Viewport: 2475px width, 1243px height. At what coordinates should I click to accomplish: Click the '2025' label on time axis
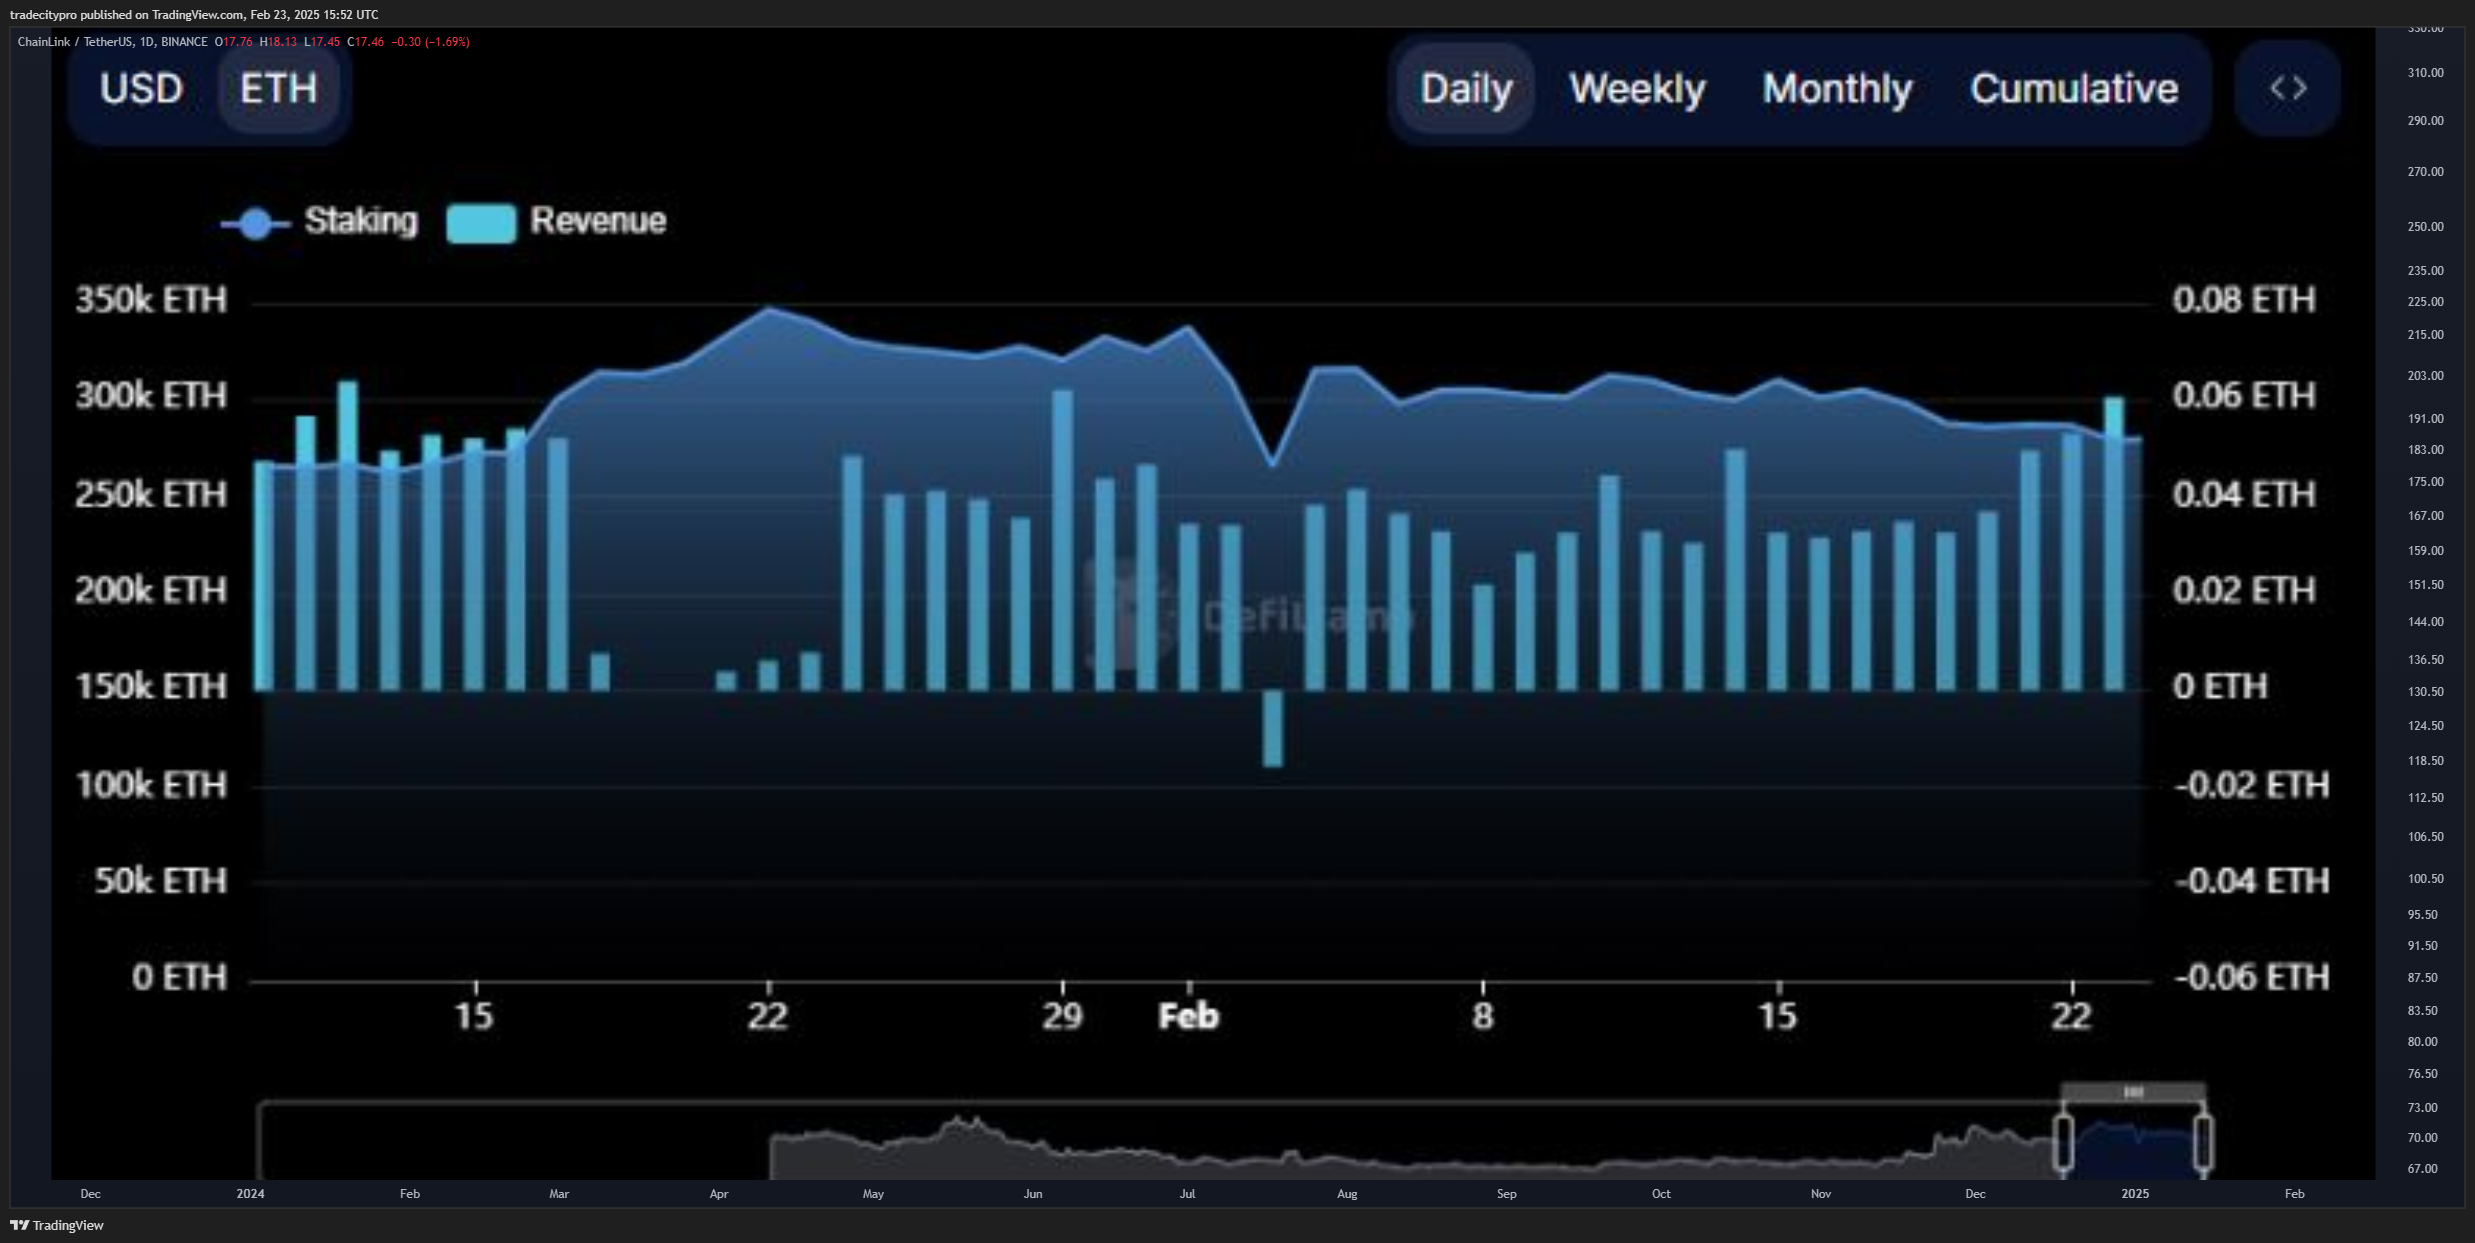coord(2134,1193)
